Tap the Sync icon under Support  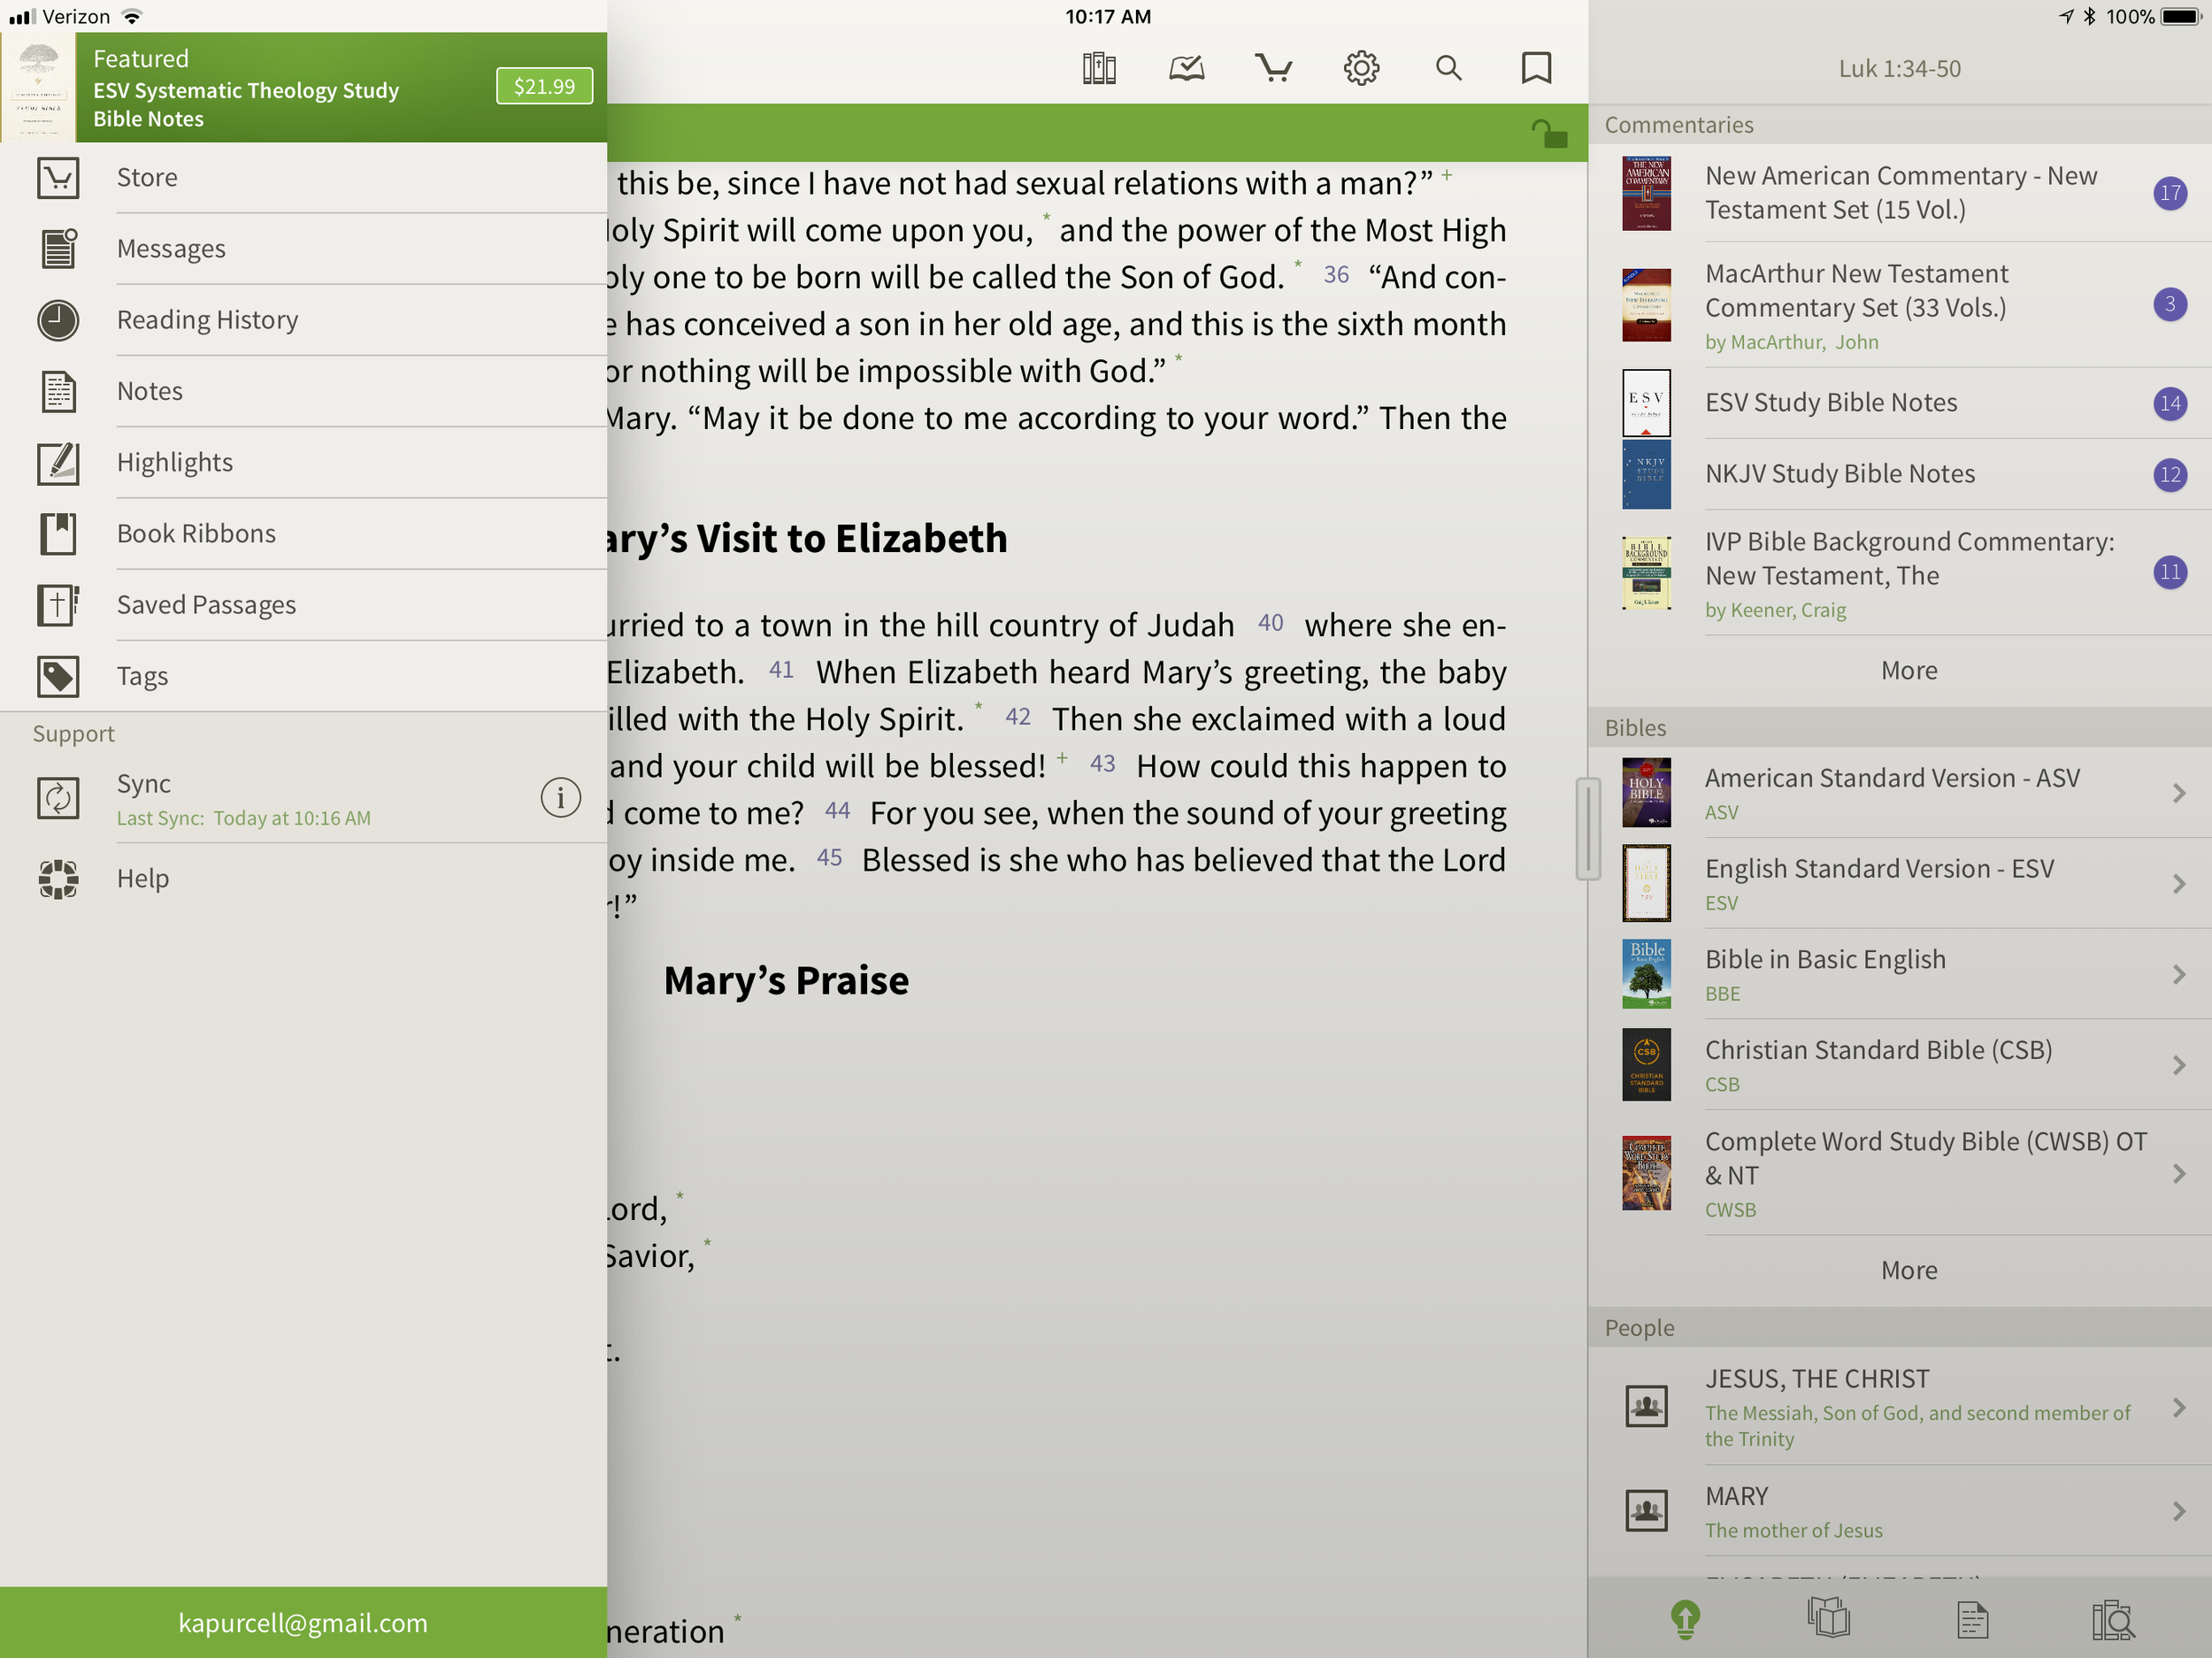pos(58,798)
